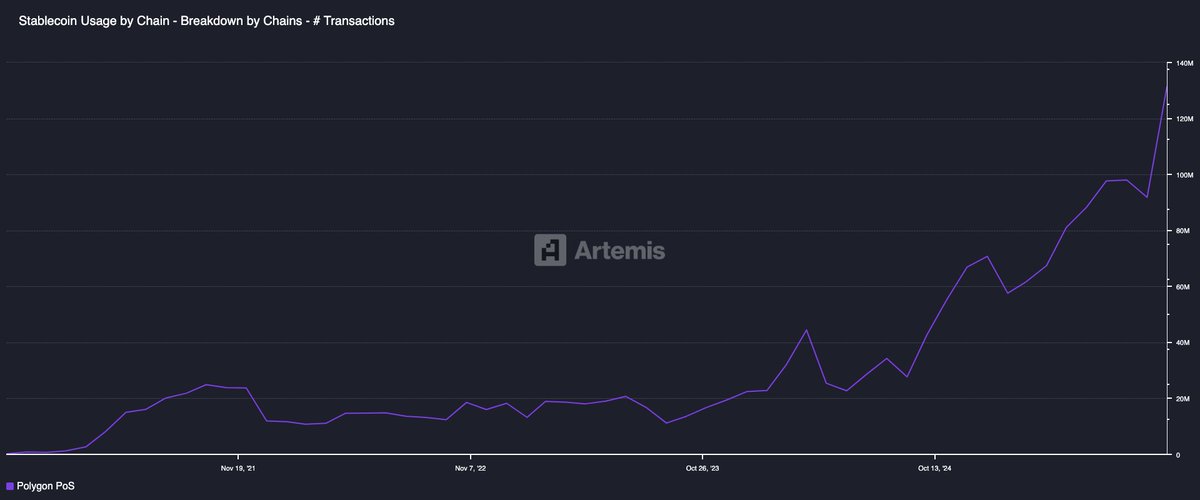Click the purple Polygon PoS legend swatch
1200x500 pixels.
click(10, 485)
